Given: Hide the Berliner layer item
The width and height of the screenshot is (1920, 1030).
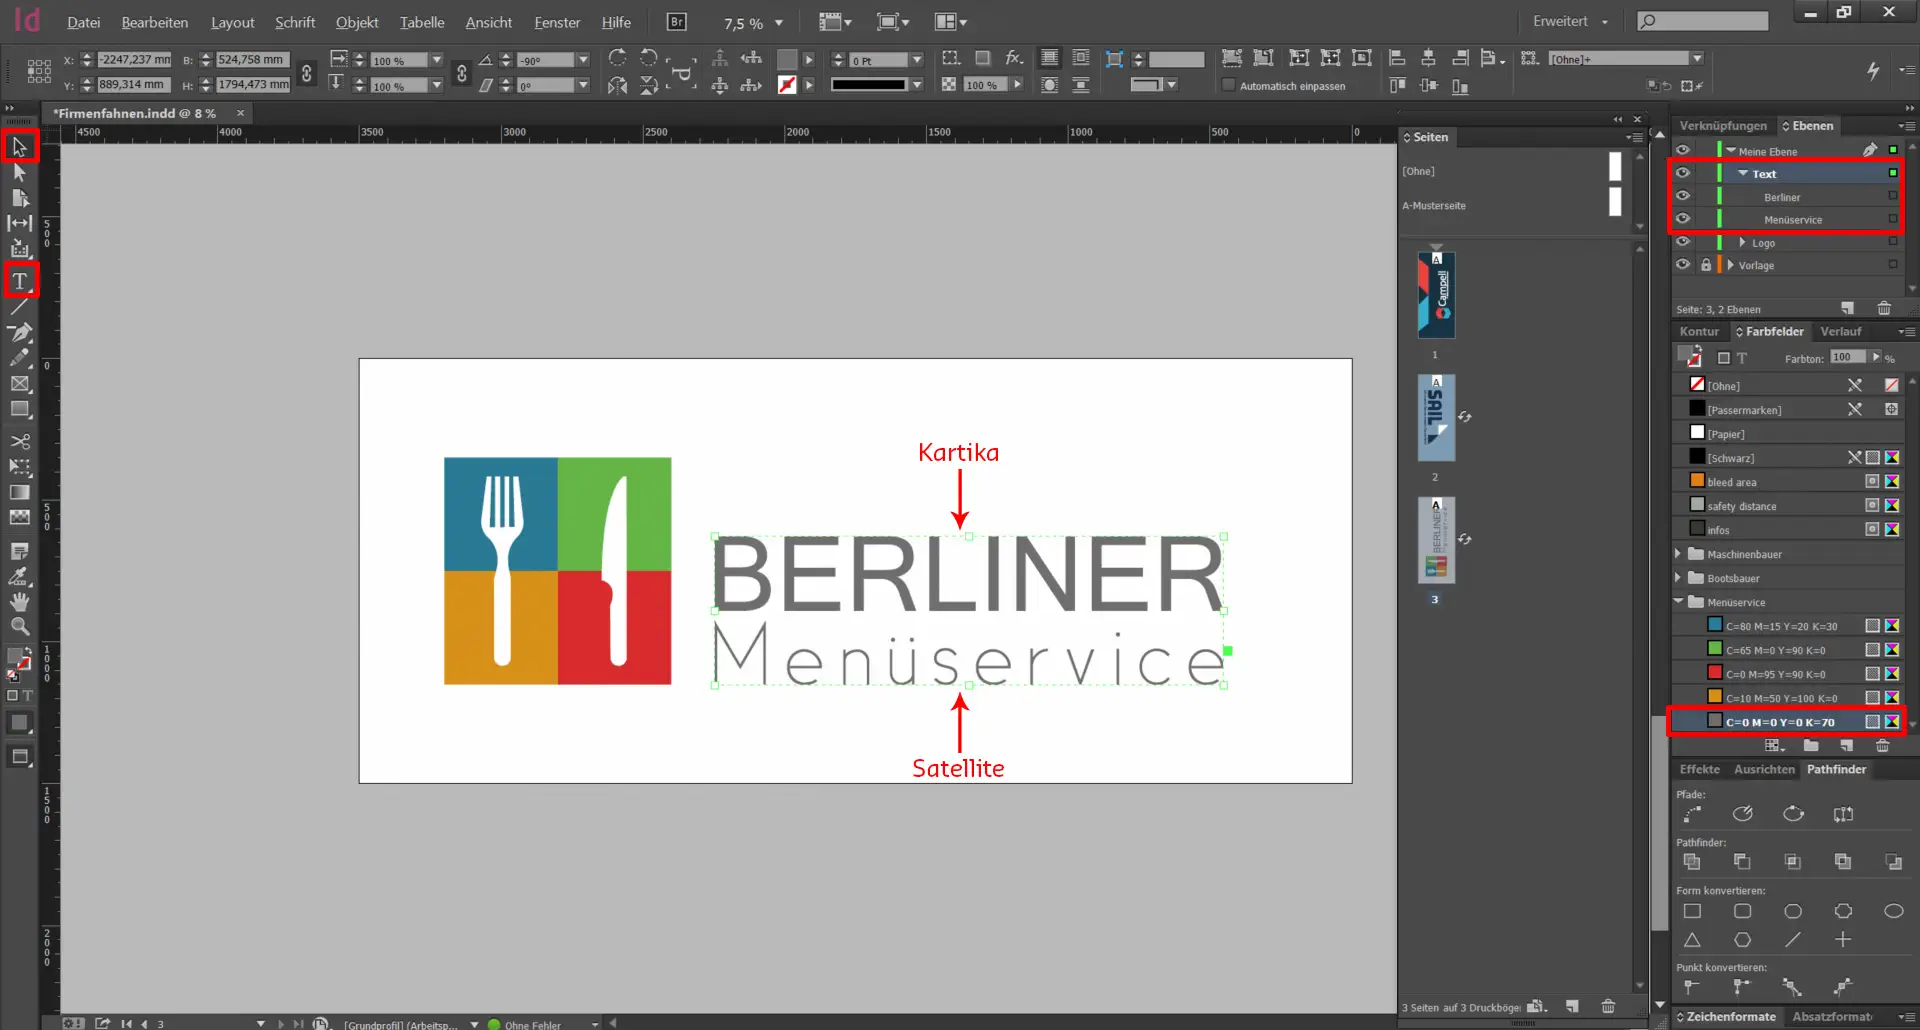Looking at the screenshot, I should coord(1683,196).
